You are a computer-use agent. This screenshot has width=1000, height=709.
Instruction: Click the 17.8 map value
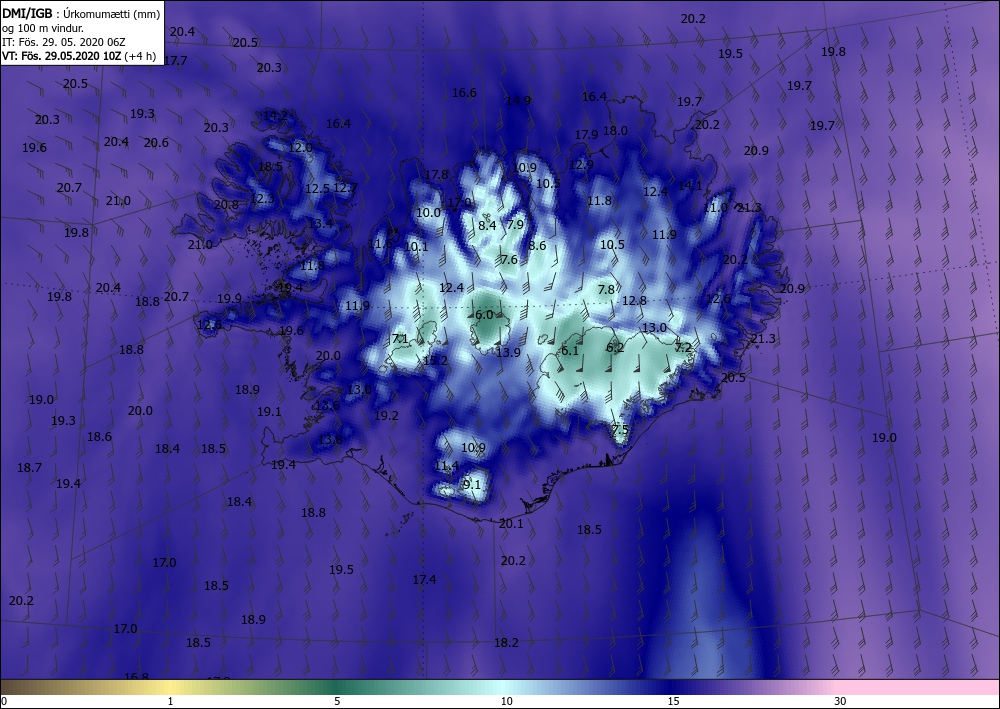point(436,175)
